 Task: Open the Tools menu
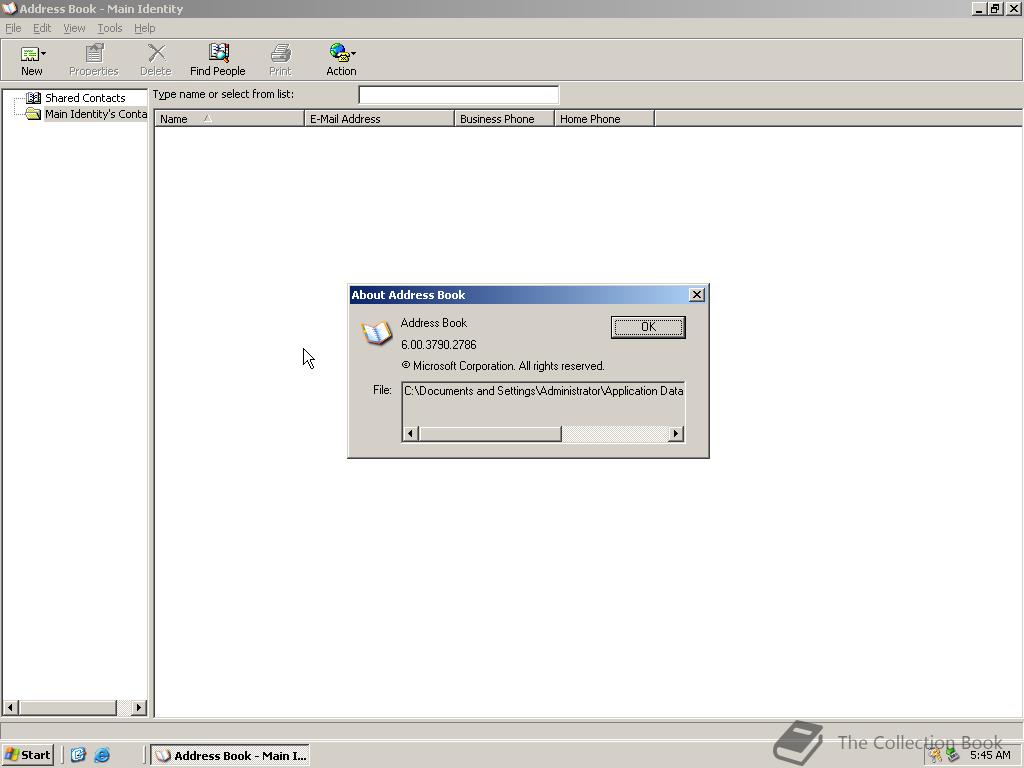pos(110,28)
